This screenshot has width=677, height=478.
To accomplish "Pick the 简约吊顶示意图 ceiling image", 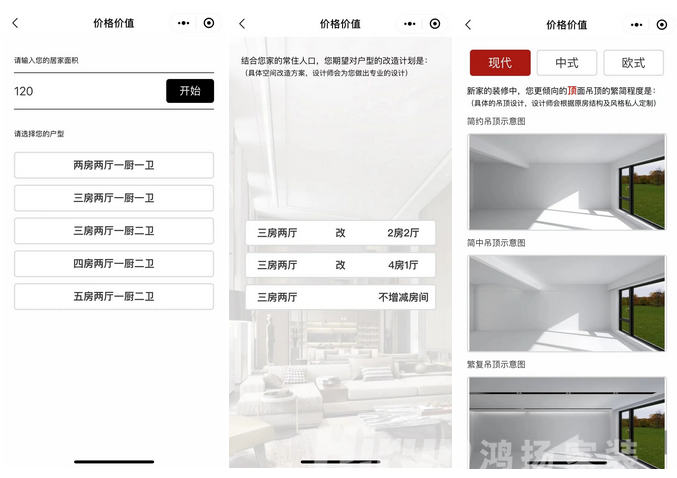I will click(x=566, y=181).
